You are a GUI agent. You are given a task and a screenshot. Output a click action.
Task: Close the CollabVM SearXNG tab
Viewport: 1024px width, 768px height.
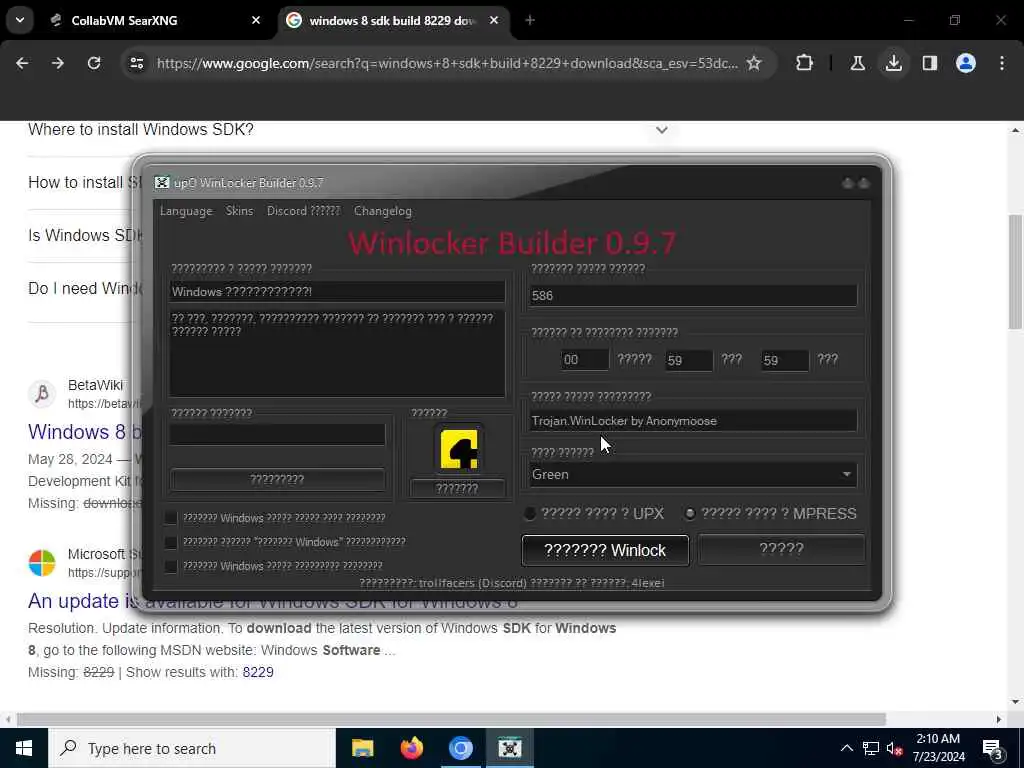[256, 20]
